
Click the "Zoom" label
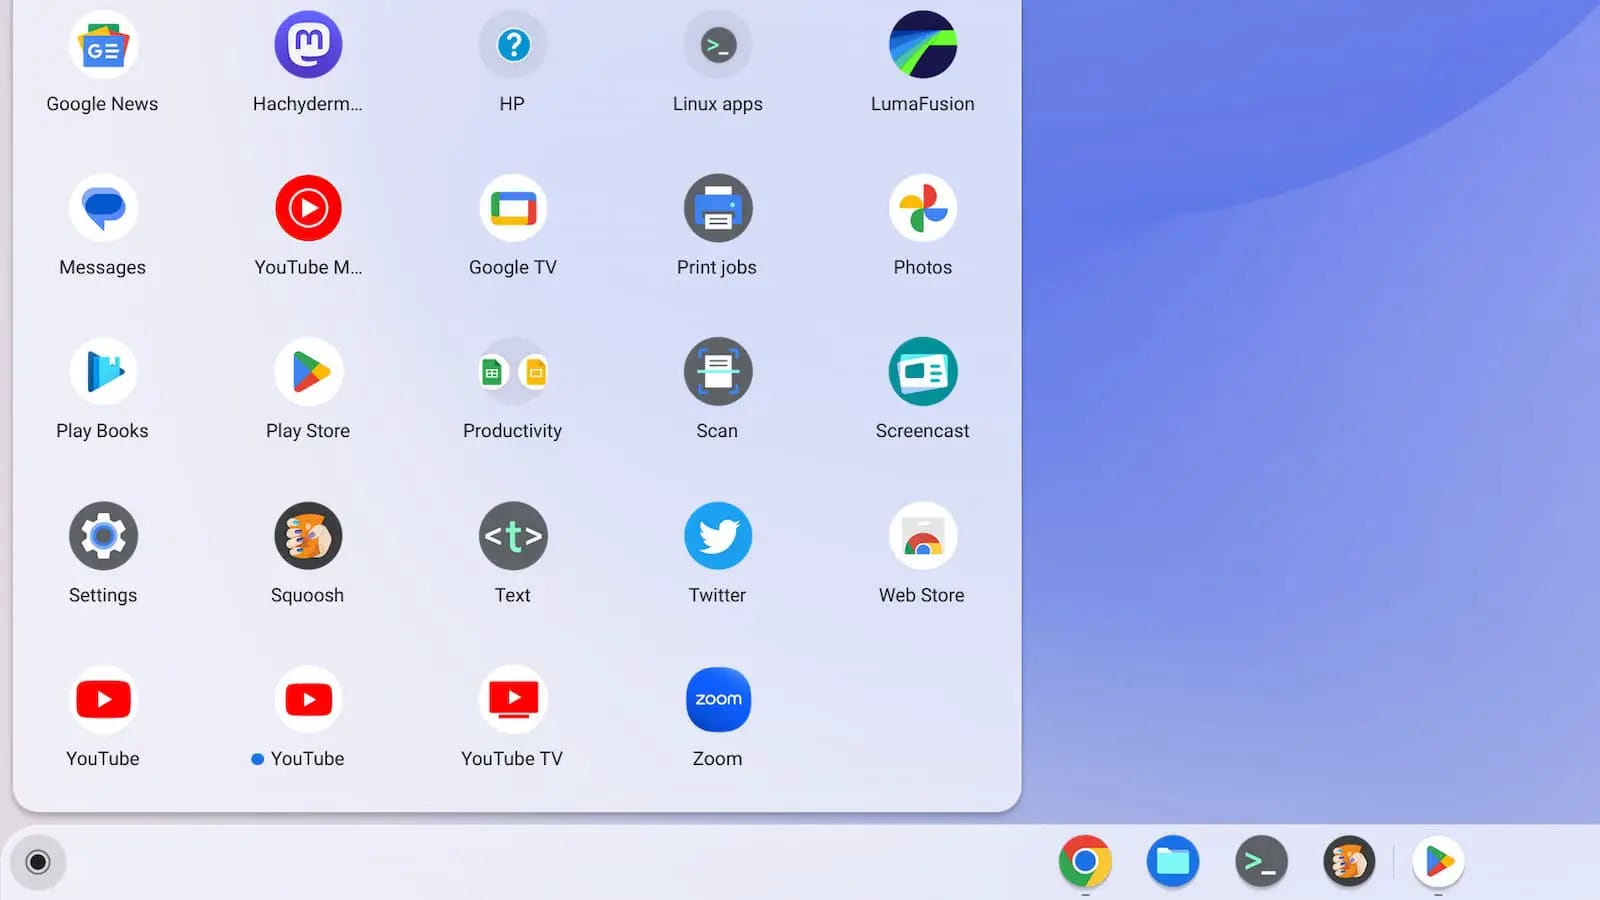coord(717,759)
